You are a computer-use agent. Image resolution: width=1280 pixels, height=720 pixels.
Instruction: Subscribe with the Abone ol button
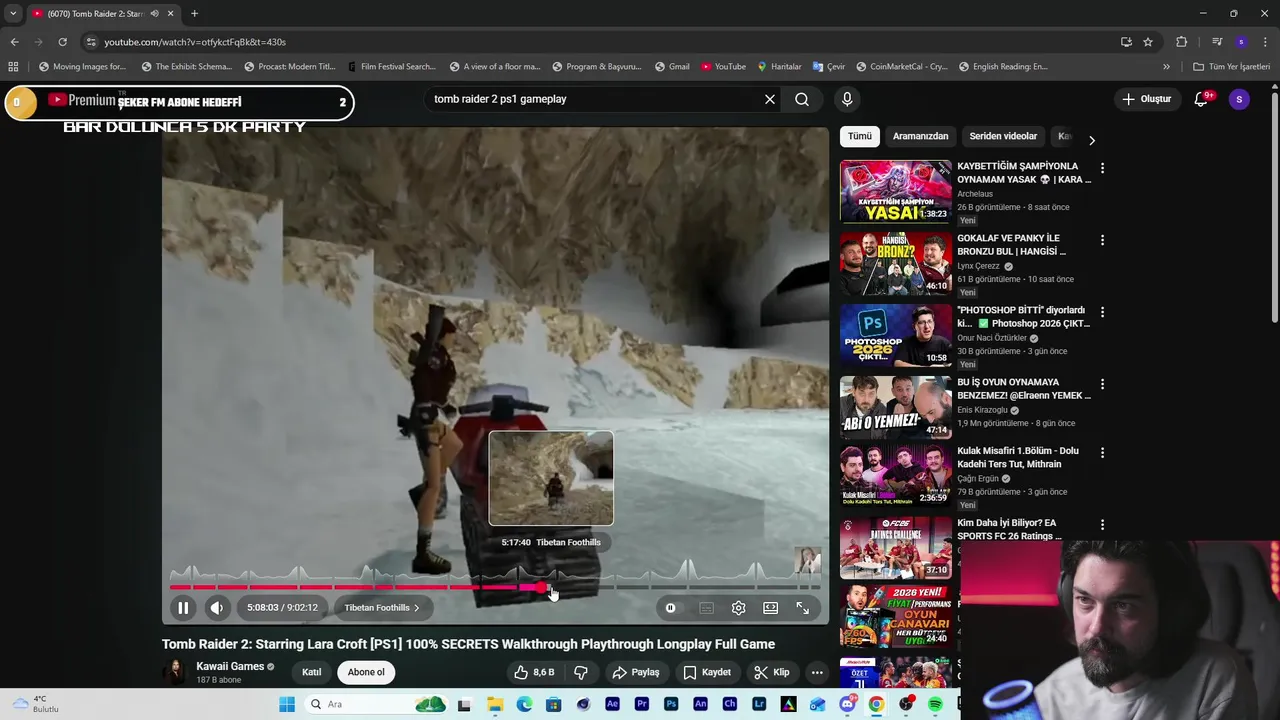pos(366,672)
